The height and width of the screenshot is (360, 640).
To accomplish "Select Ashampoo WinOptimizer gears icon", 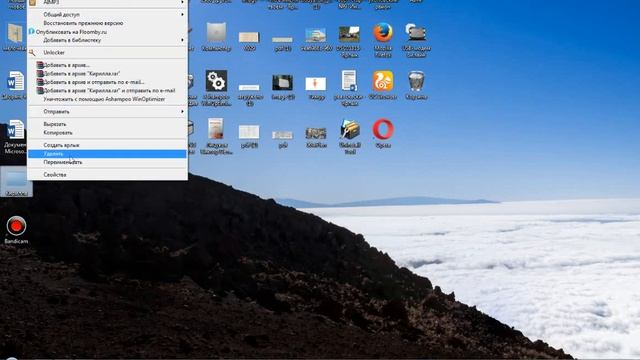I will point(216,81).
